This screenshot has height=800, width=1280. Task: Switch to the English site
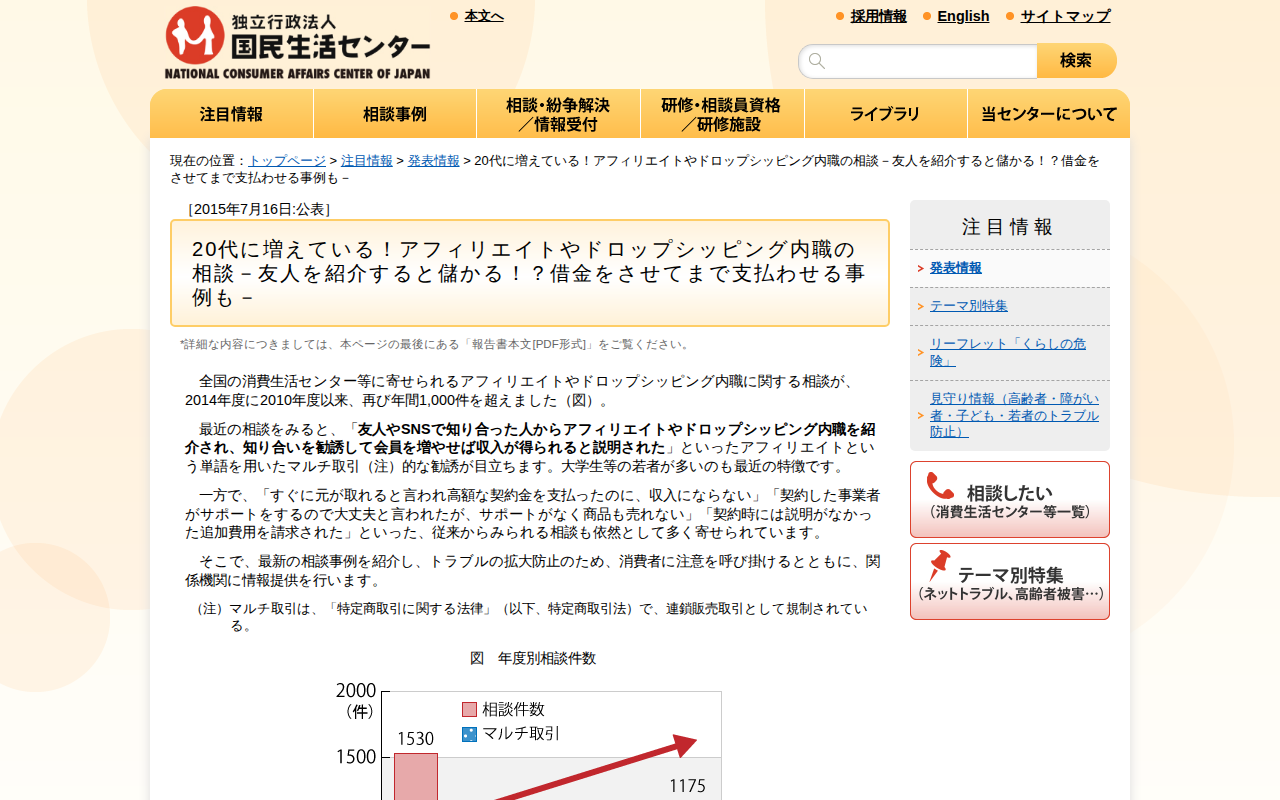tap(963, 16)
